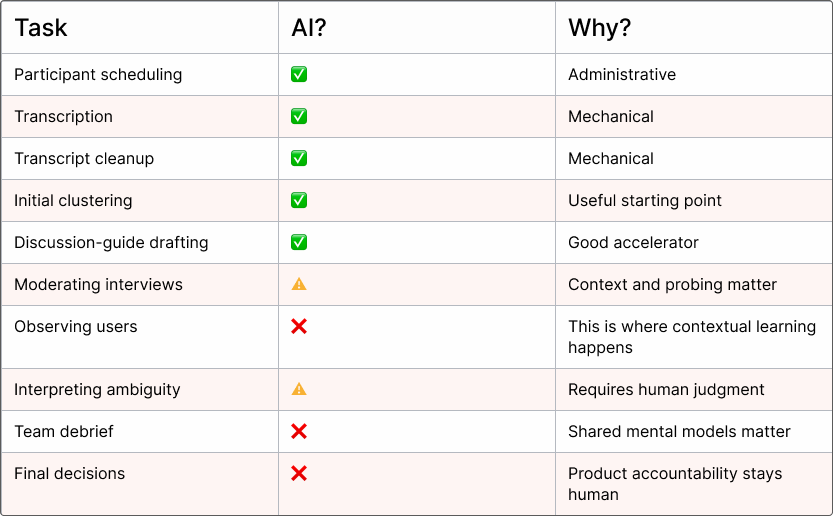Click the red X beside Team debrief

click(x=299, y=432)
